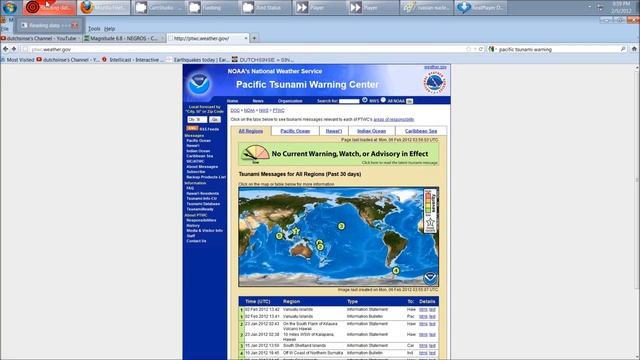
Task: Click the tsunami threat gauge icon
Action: click(256, 154)
